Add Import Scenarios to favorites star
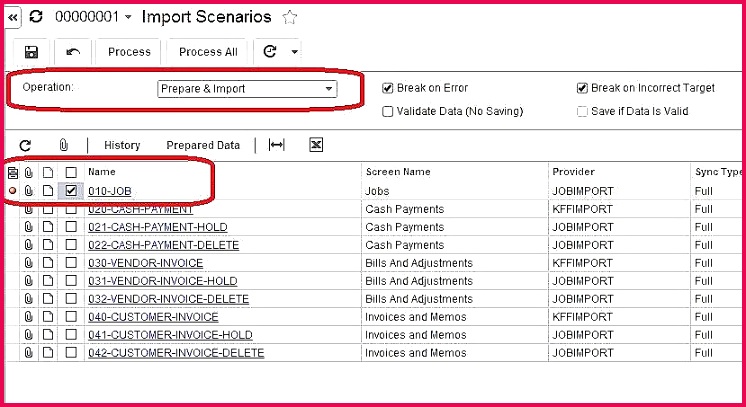 pyautogui.click(x=290, y=17)
